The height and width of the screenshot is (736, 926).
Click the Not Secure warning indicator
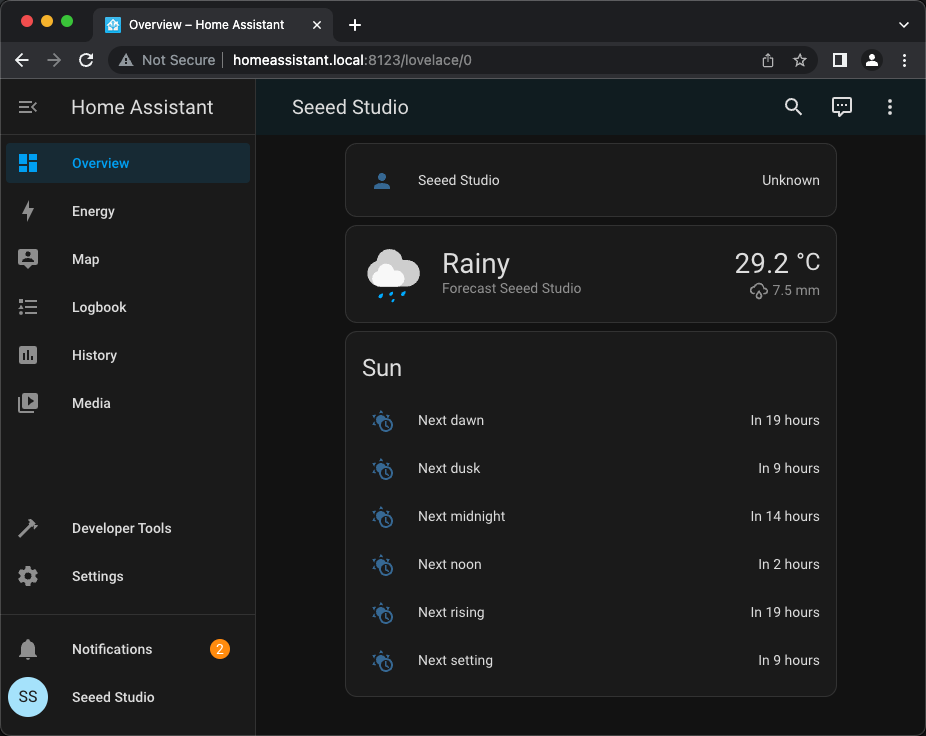pyautogui.click(x=167, y=60)
